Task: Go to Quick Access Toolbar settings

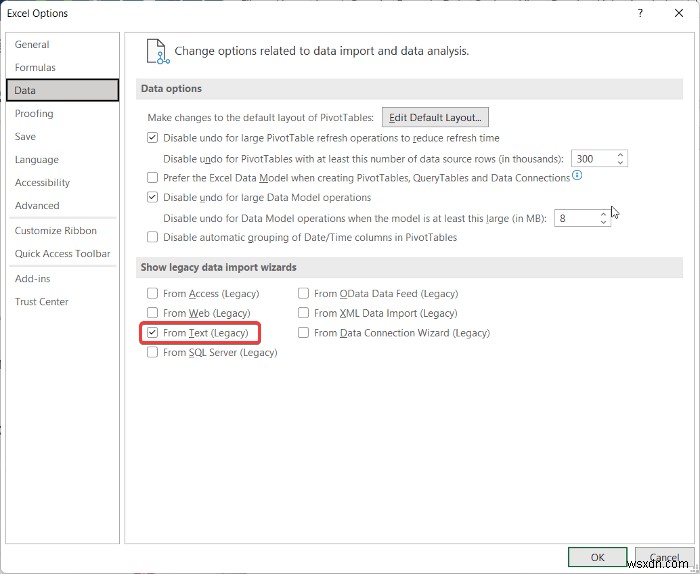Action: coord(62,254)
